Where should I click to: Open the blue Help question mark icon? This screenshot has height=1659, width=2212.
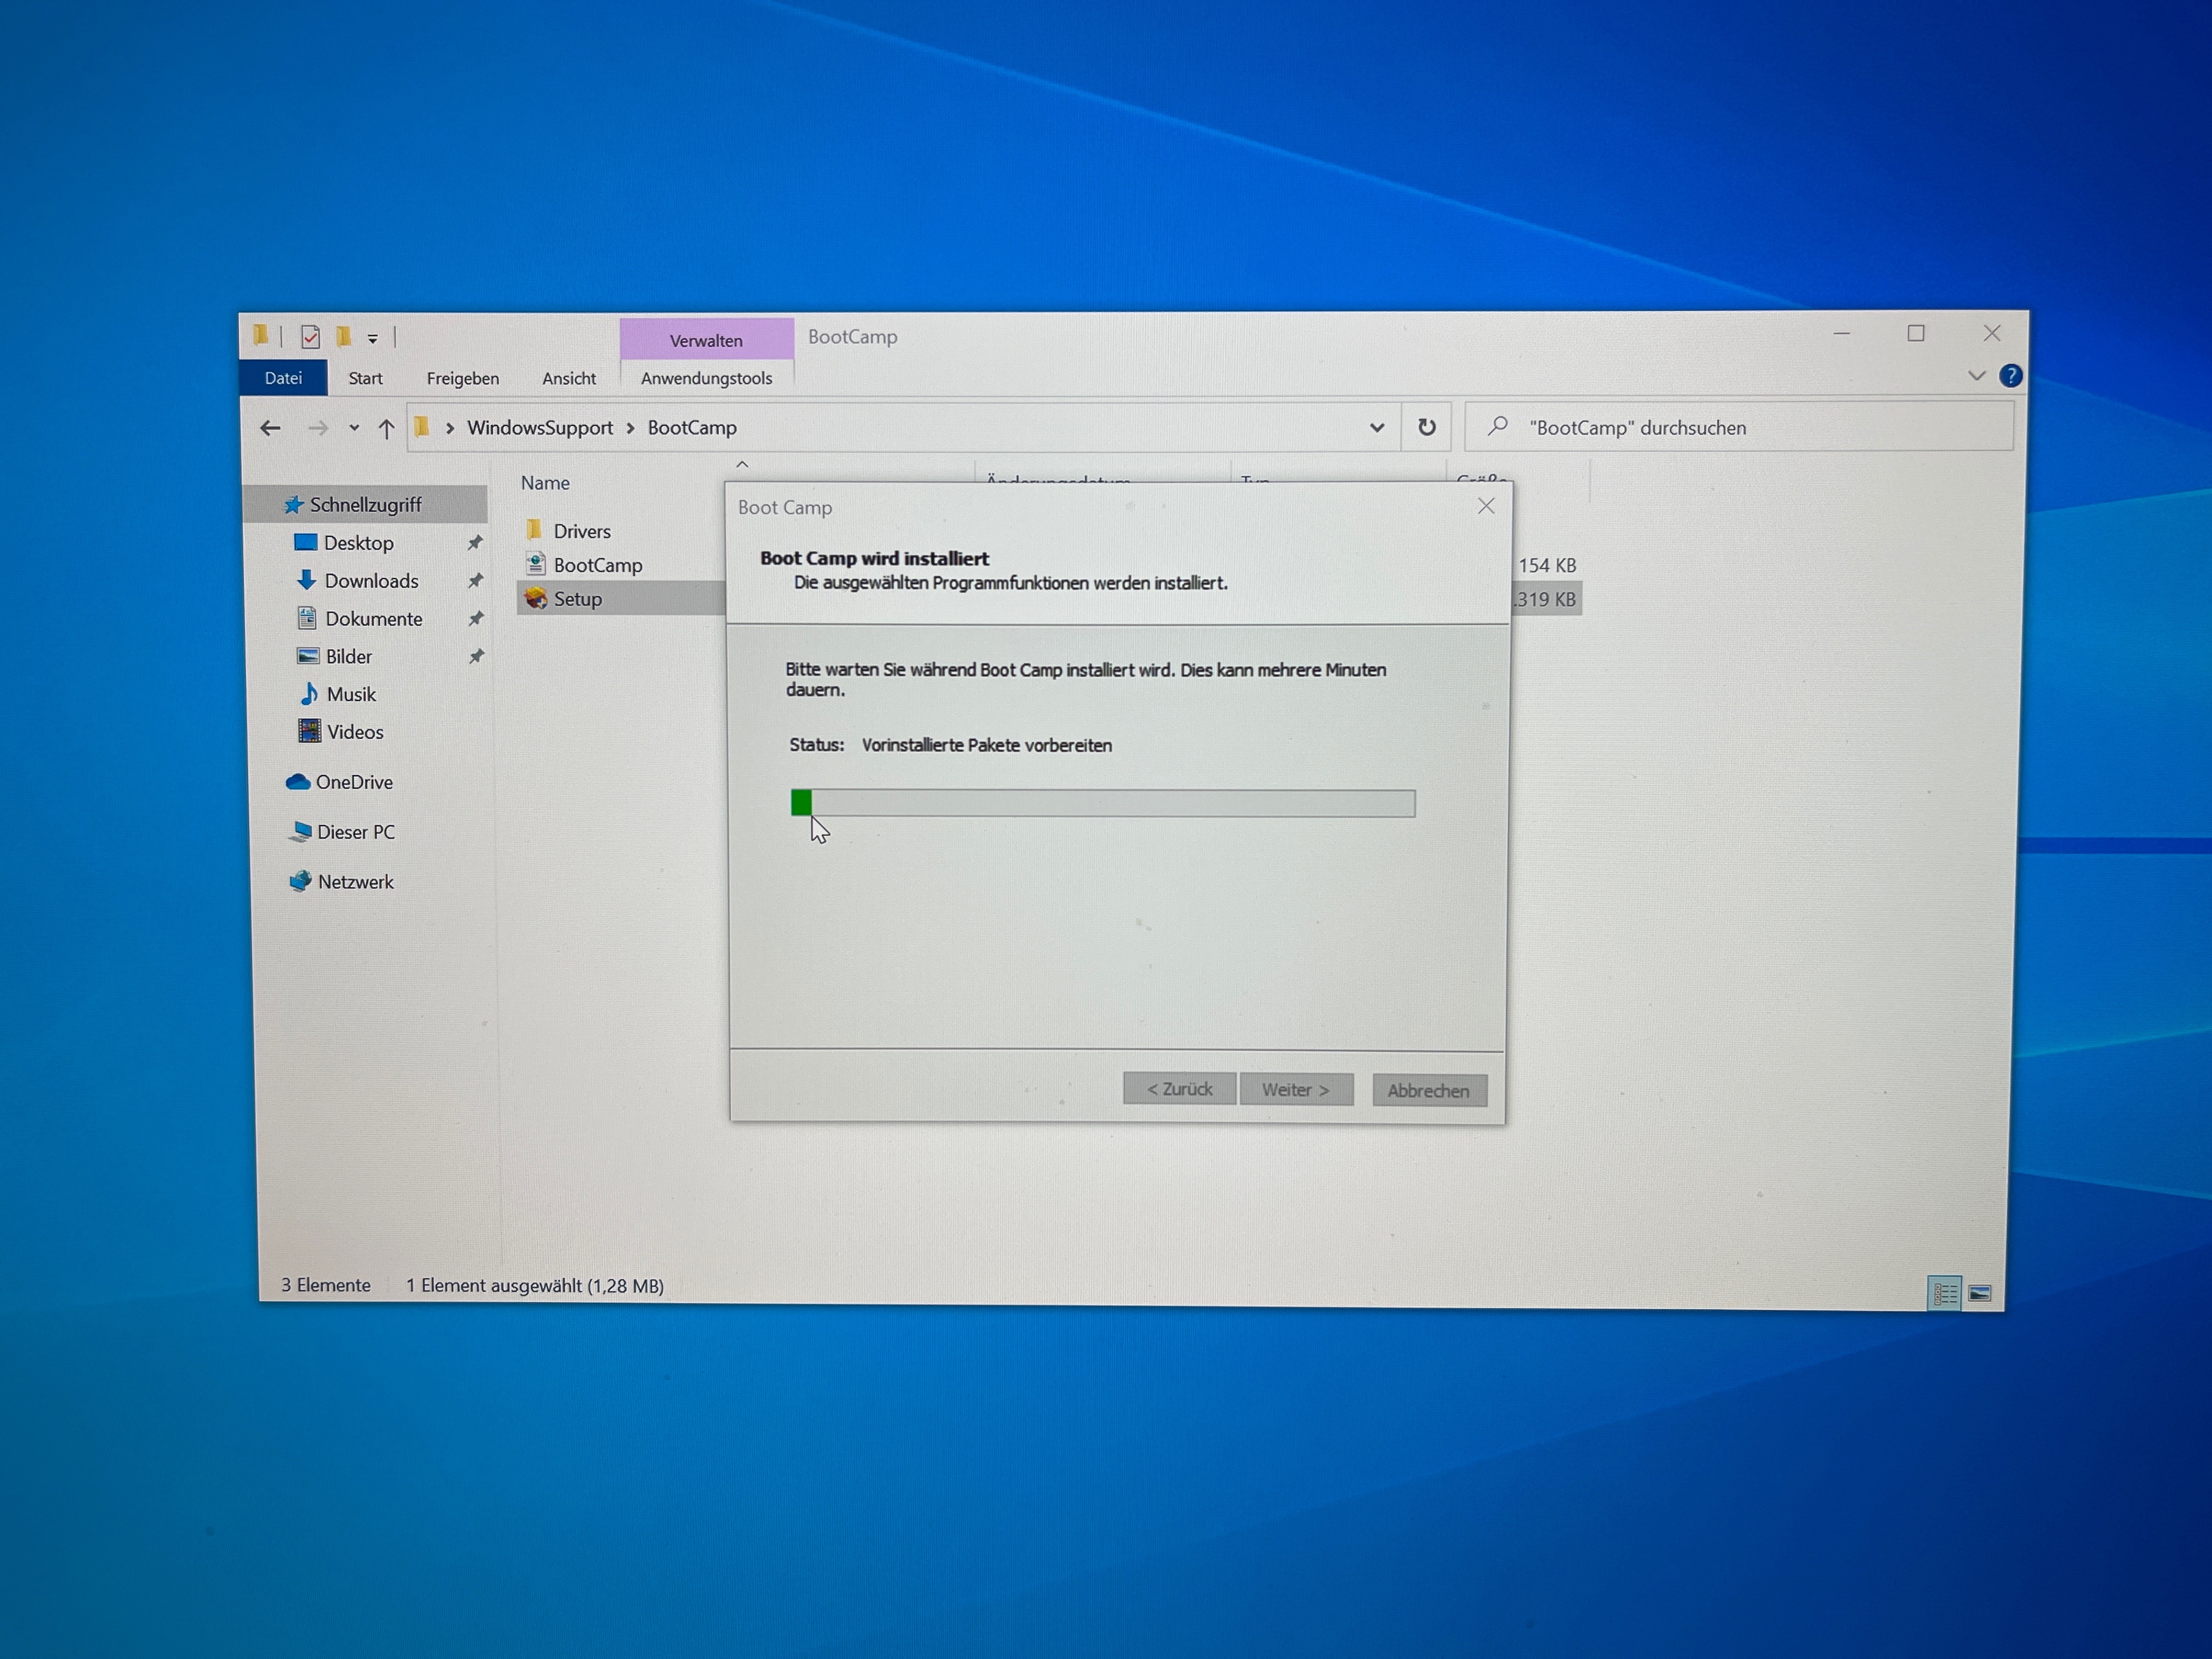2010,376
